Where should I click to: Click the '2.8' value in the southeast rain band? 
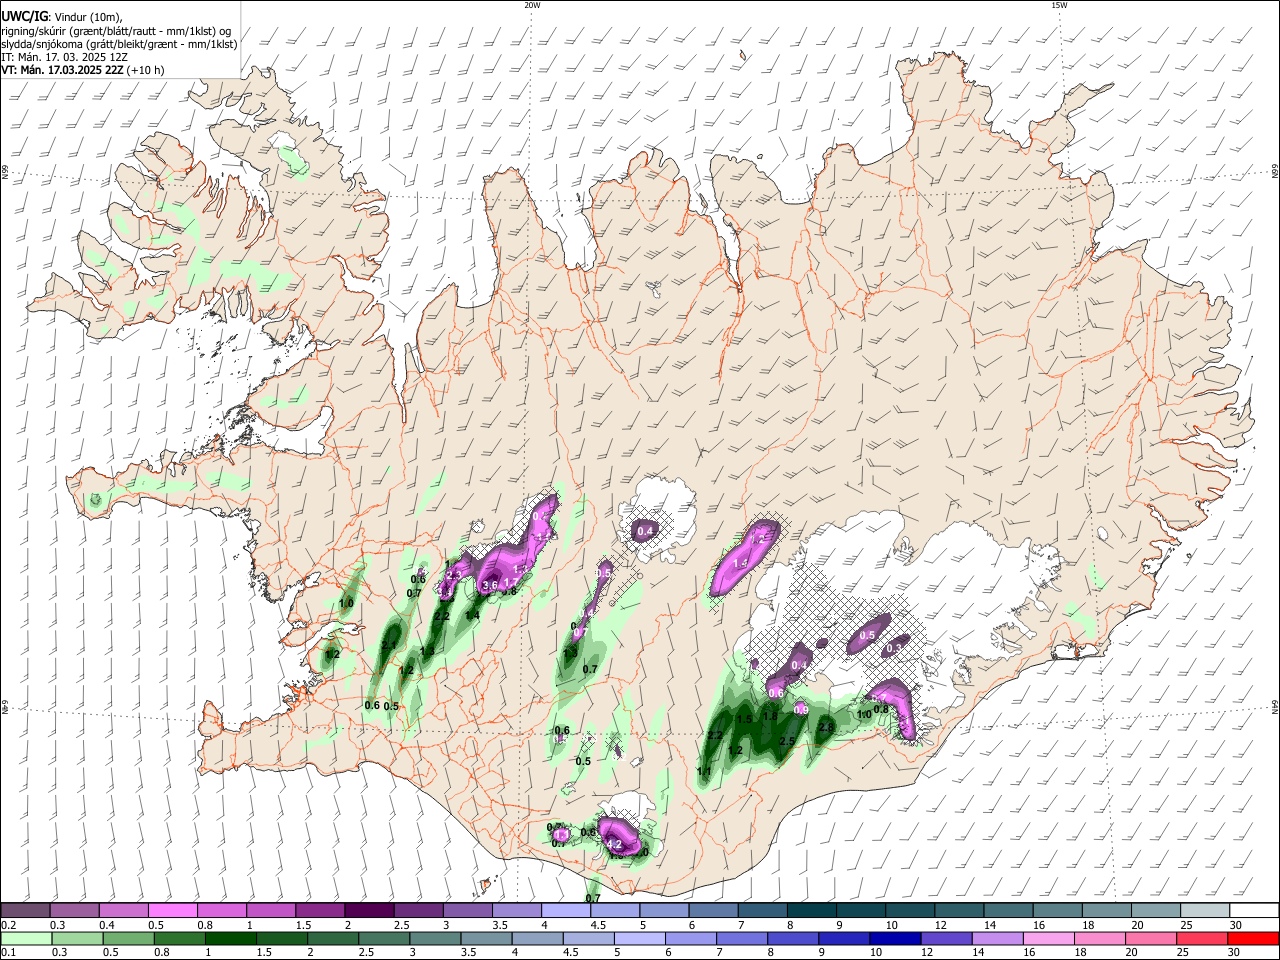(826, 728)
